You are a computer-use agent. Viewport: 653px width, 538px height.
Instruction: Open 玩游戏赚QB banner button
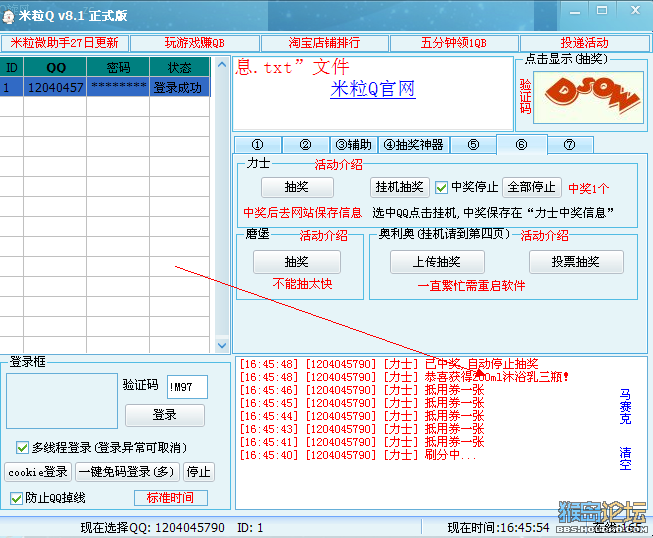coord(194,43)
